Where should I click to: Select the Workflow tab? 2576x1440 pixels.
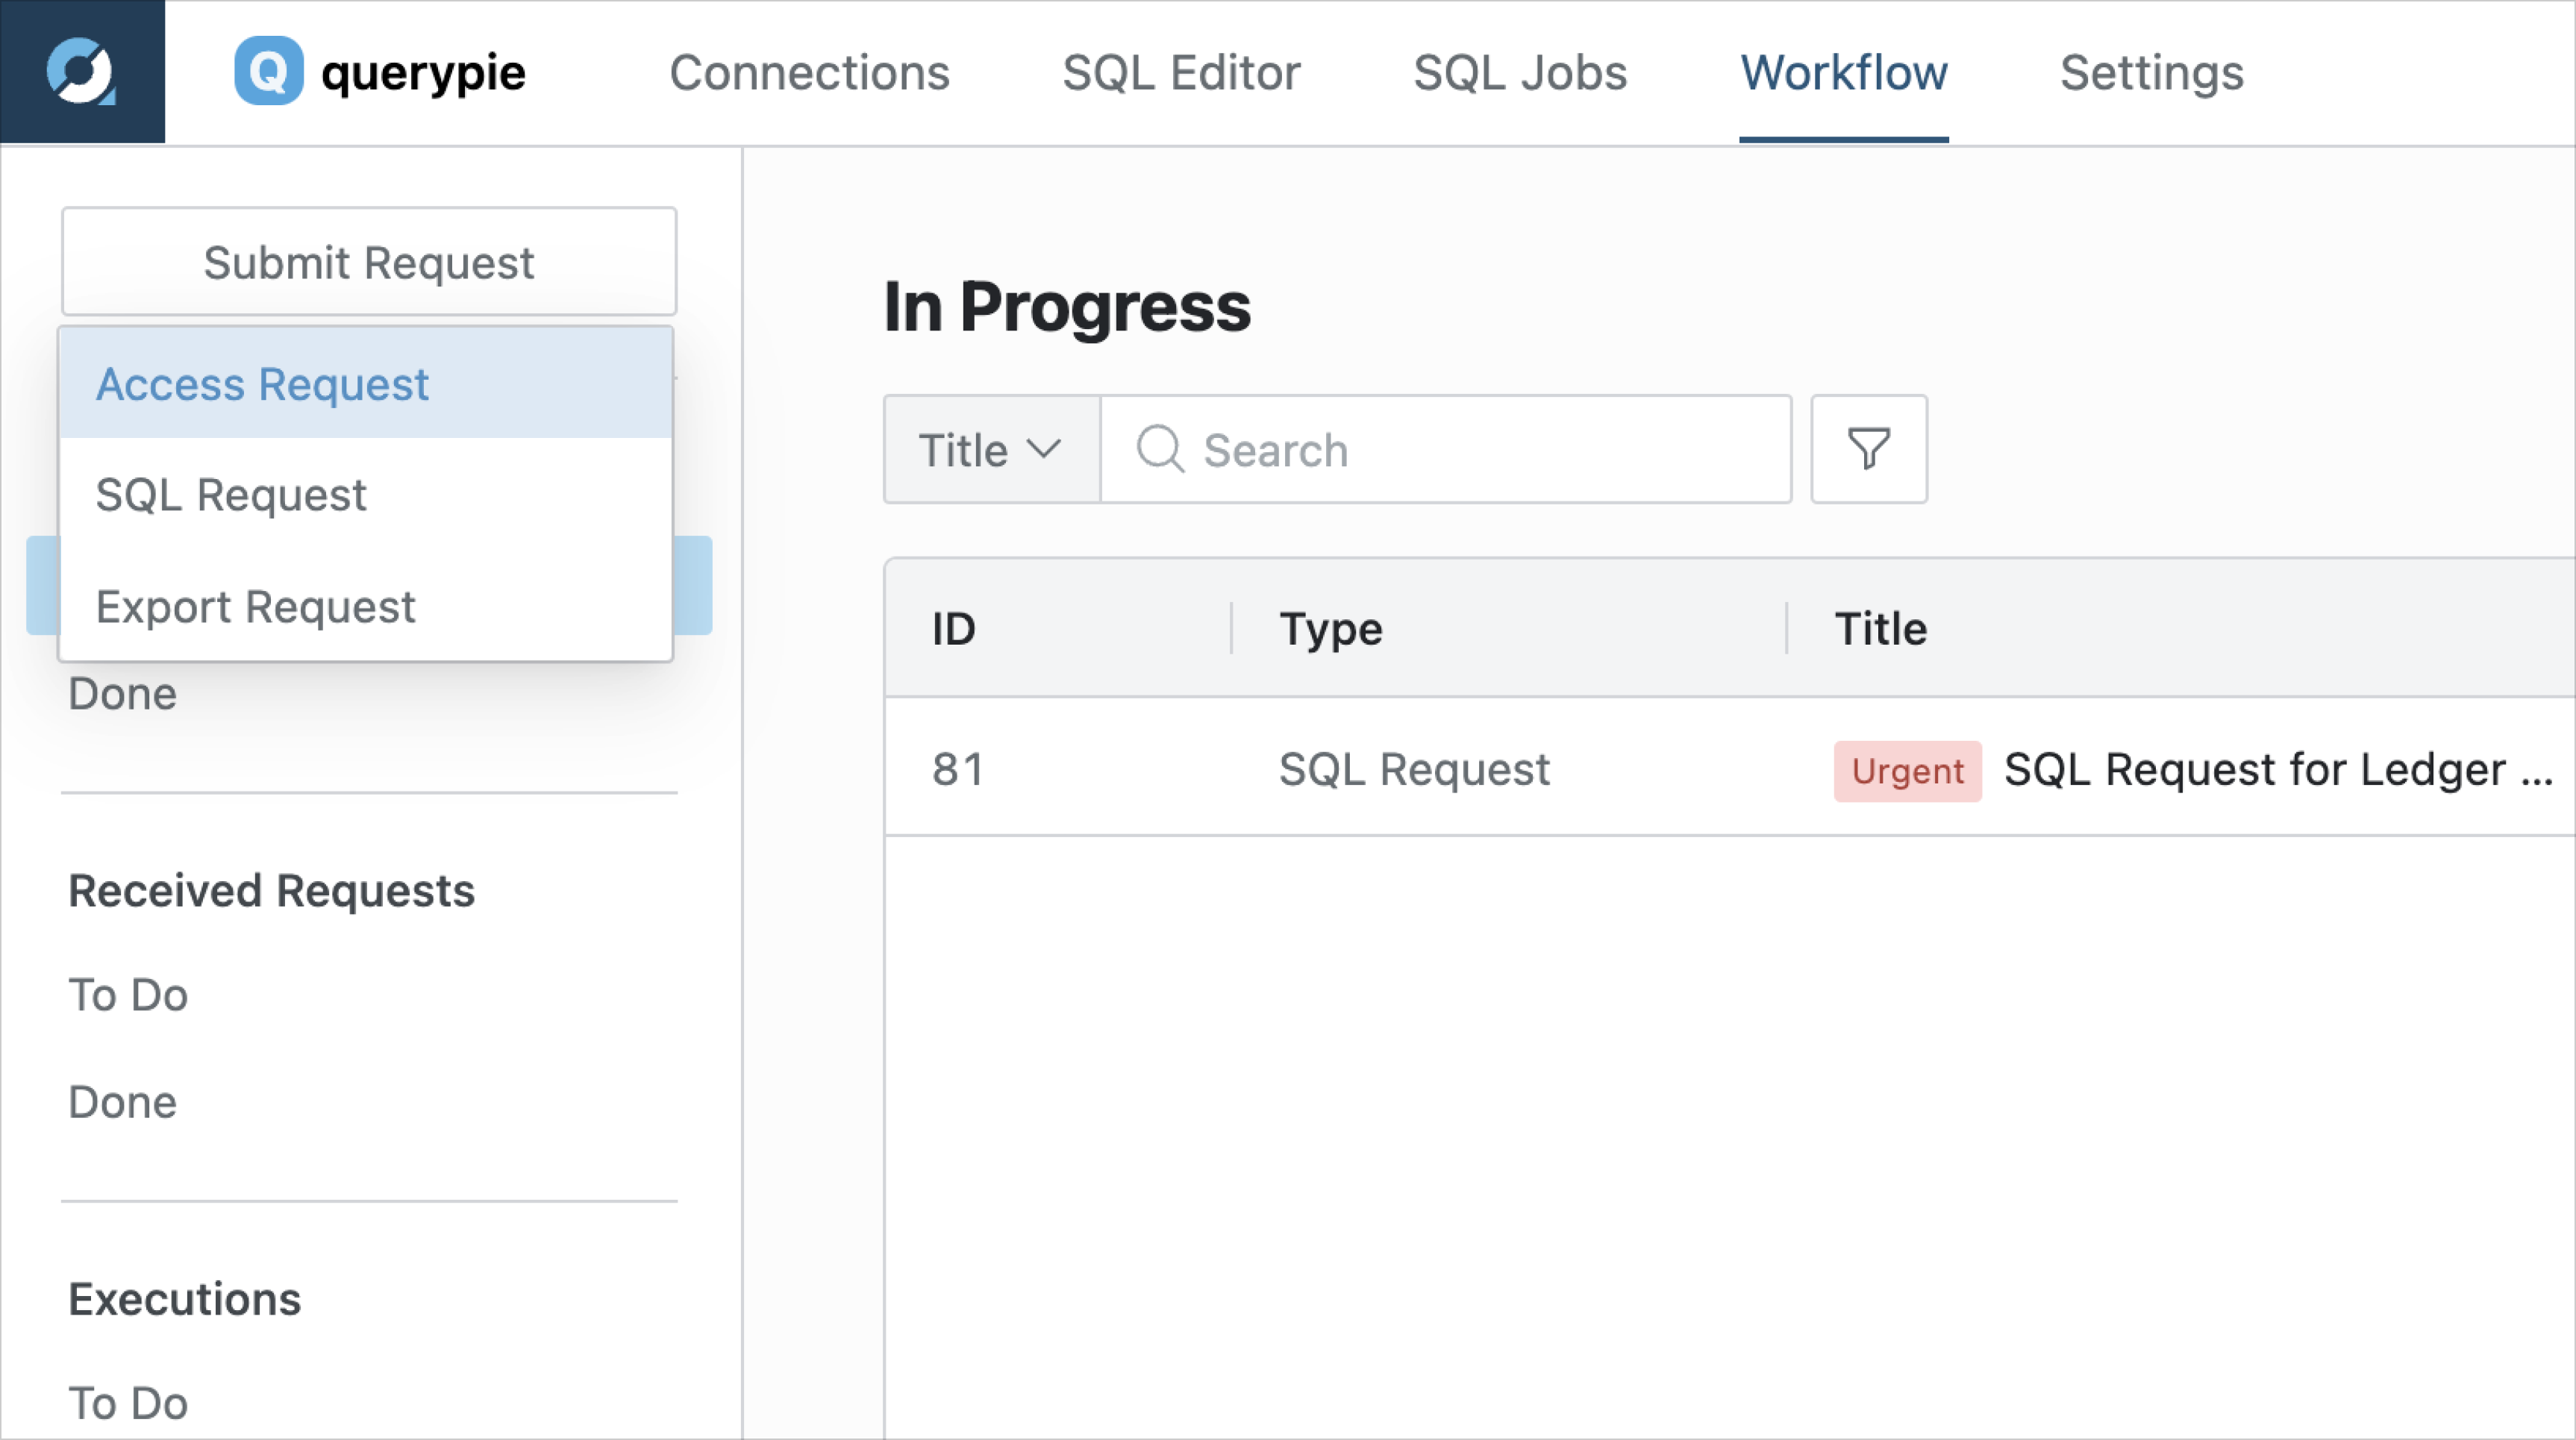point(1844,73)
